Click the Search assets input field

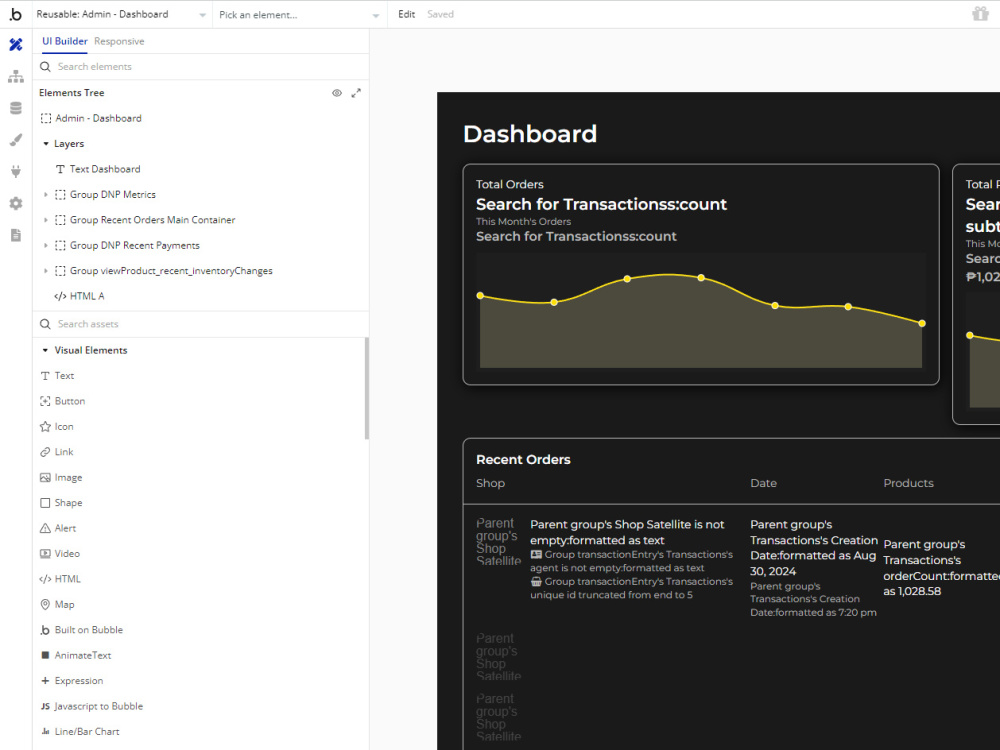click(201, 324)
